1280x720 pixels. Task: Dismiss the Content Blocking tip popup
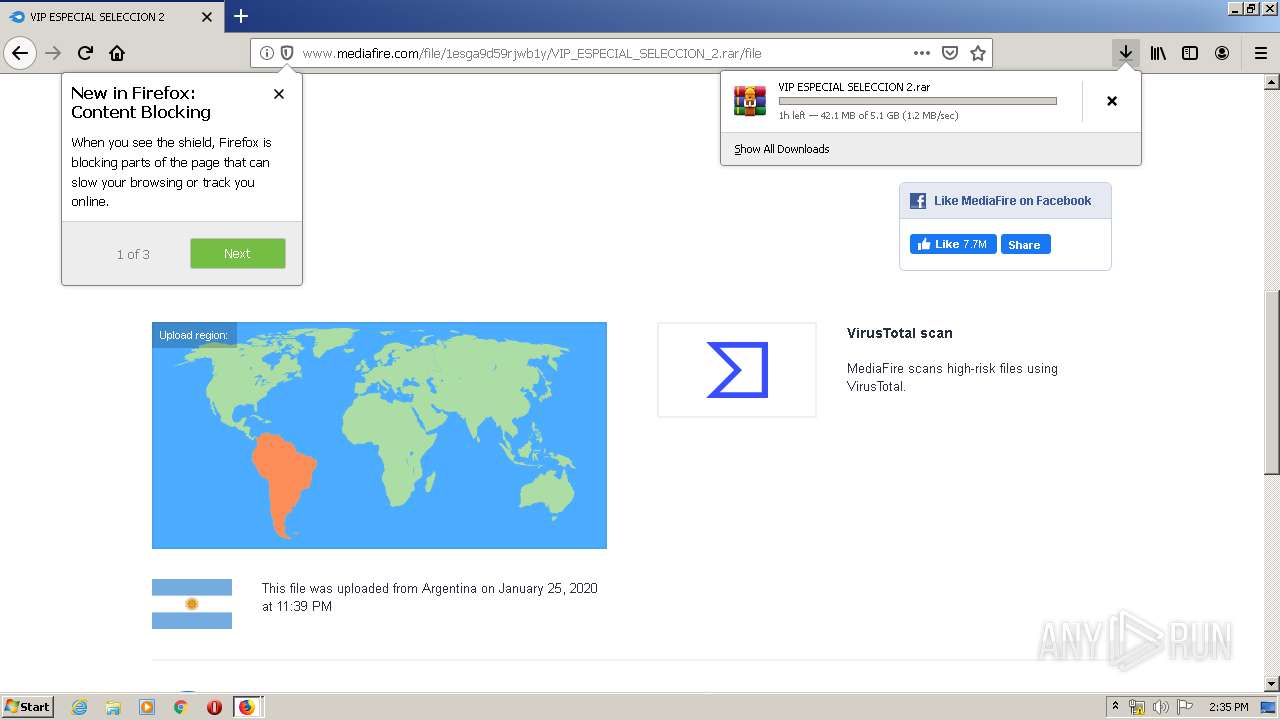(279, 94)
